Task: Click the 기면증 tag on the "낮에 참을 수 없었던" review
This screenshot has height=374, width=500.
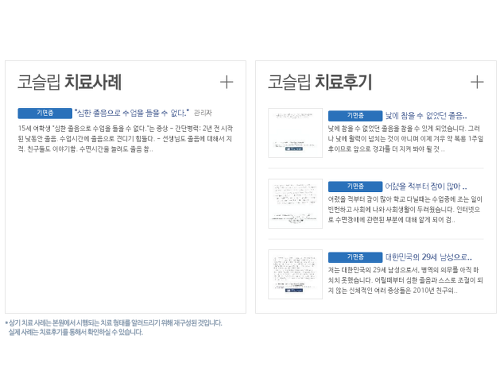Action: [x=355, y=116]
